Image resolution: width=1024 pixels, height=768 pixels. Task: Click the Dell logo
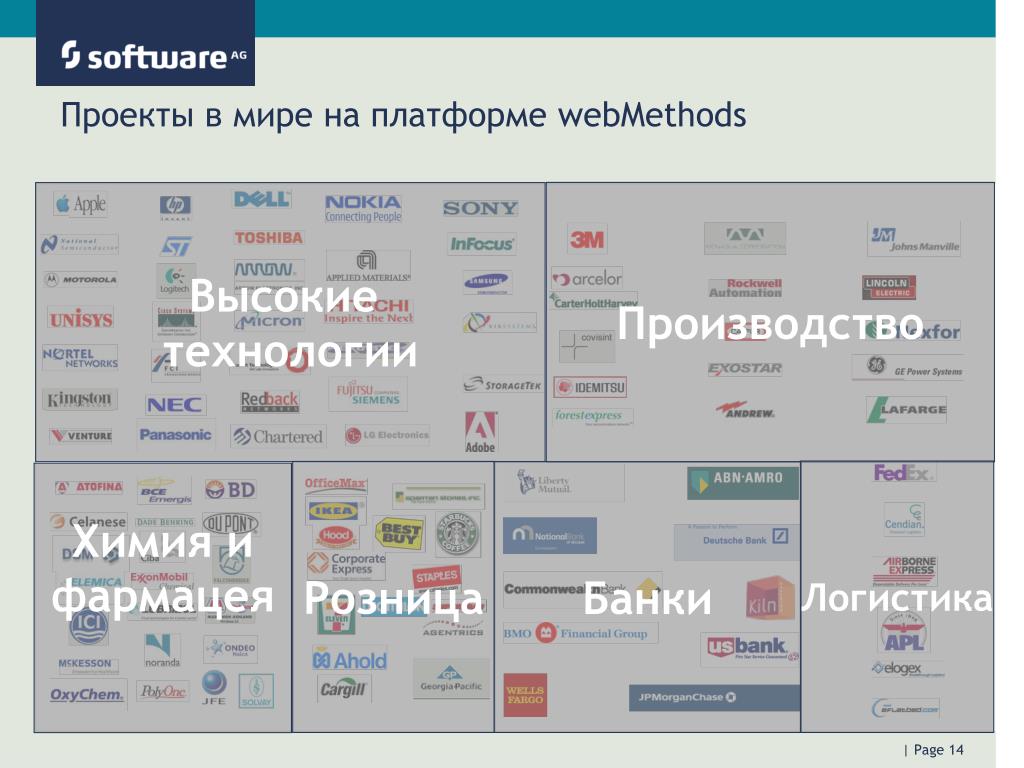click(x=262, y=199)
